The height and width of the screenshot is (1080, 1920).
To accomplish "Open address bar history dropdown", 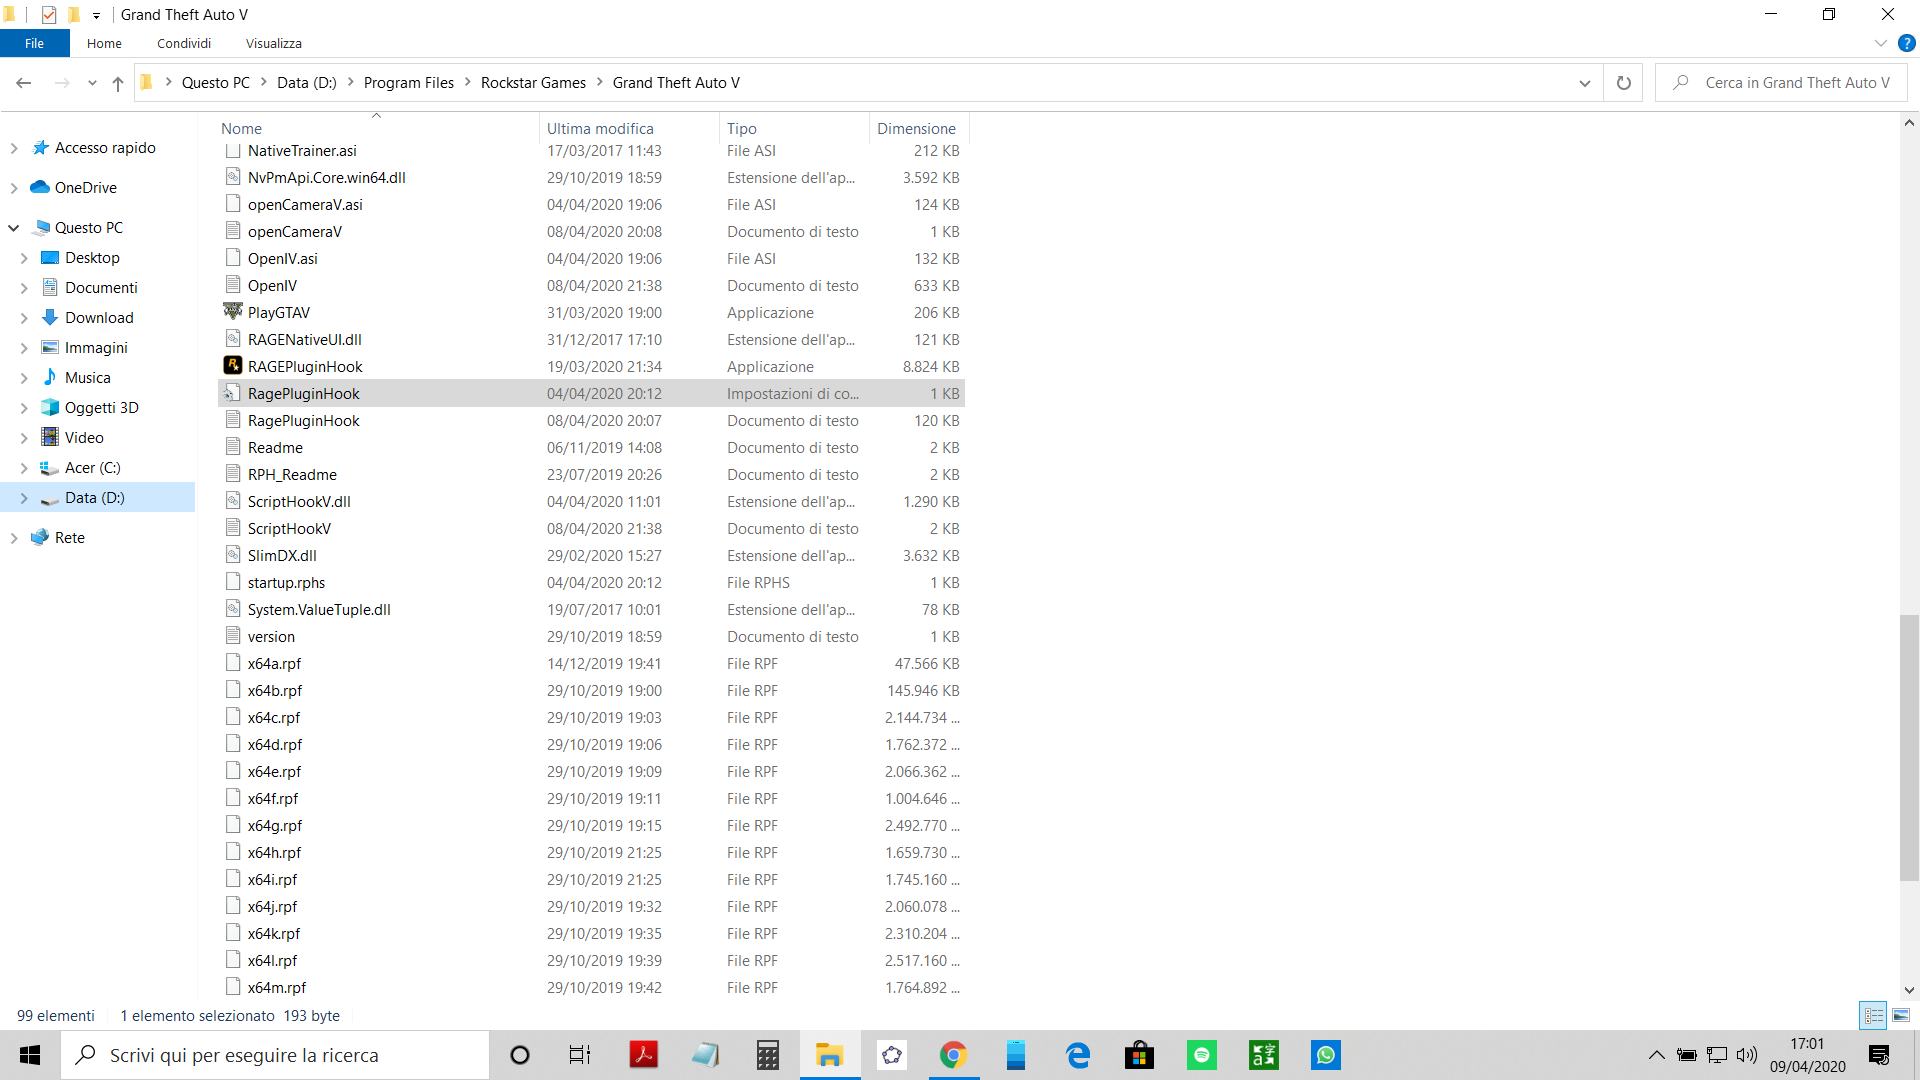I will tap(1584, 83).
